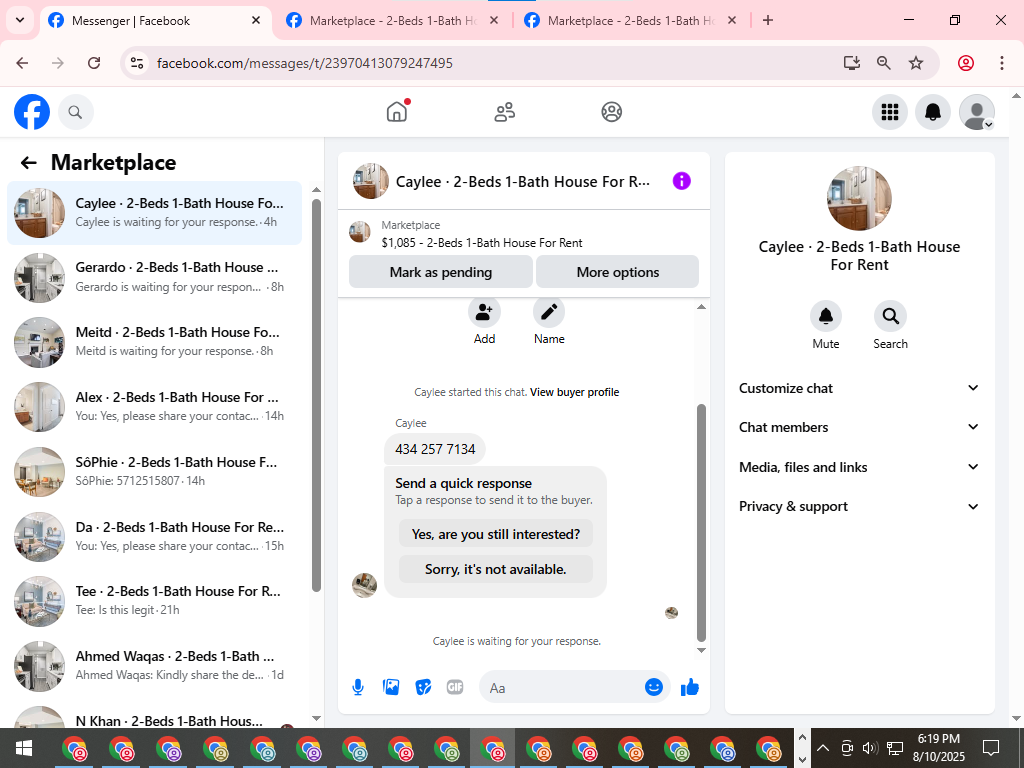Switch to the third Marketplace browser tab

coord(631,21)
